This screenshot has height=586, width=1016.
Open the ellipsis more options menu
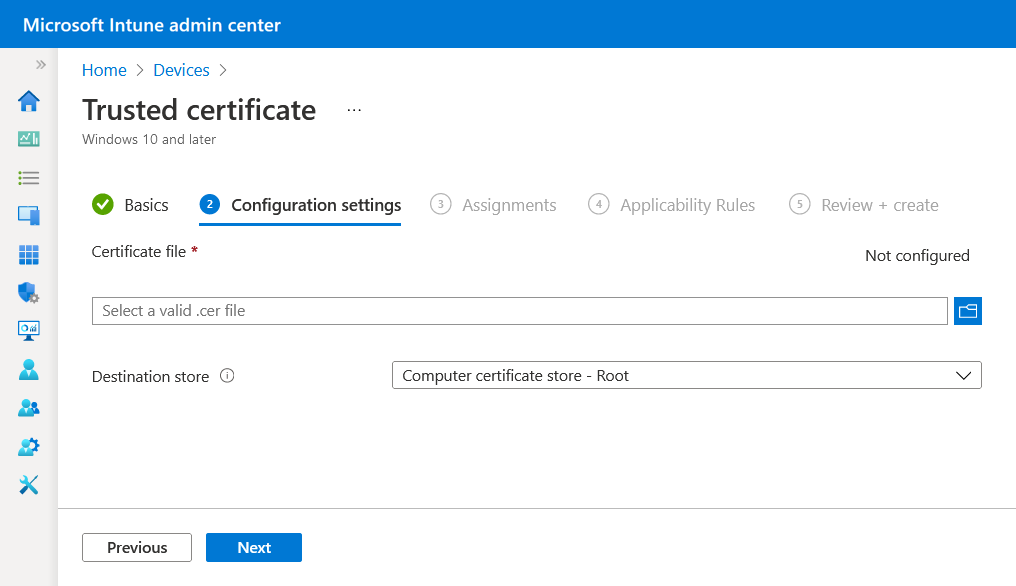tap(354, 110)
